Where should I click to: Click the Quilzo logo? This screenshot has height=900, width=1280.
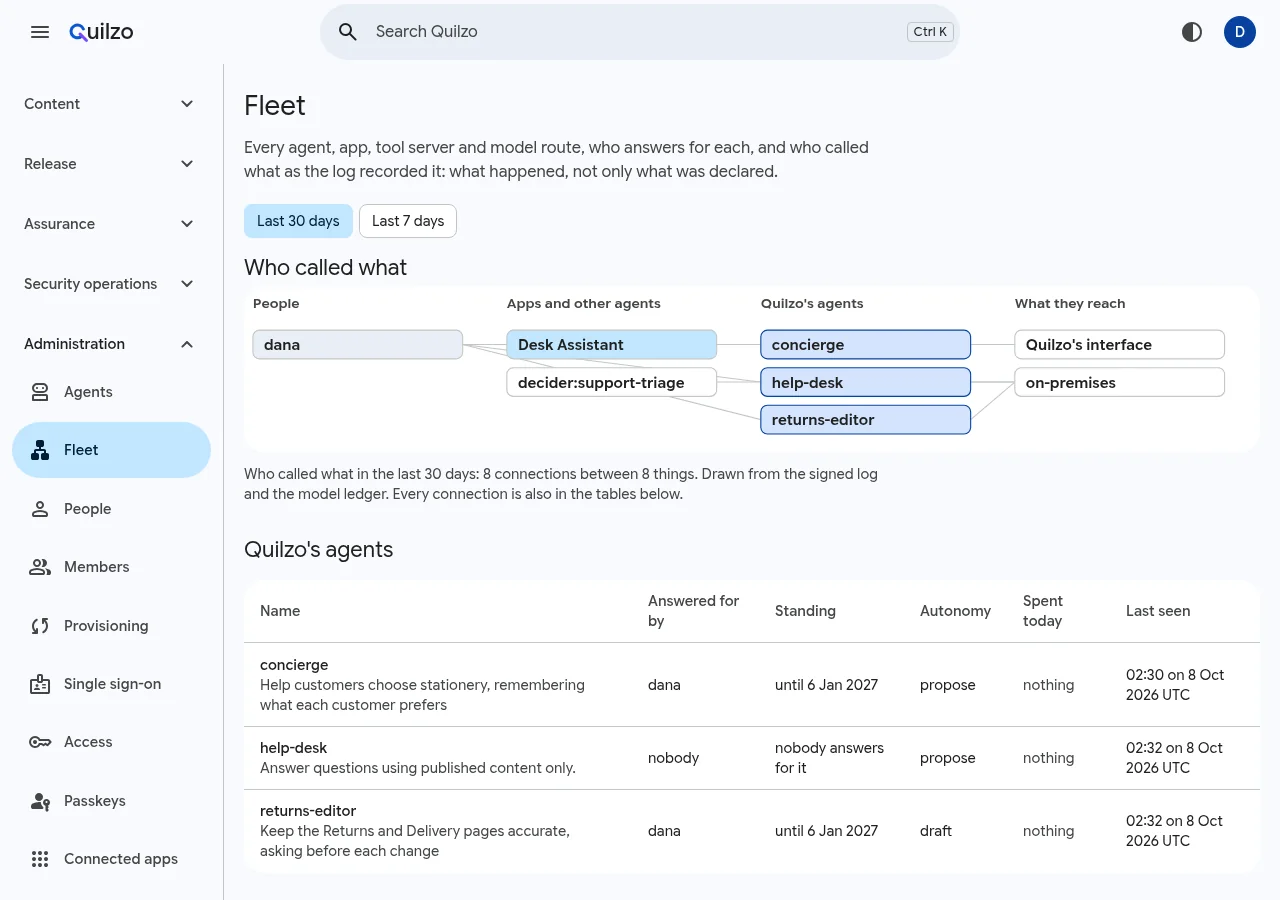click(101, 32)
